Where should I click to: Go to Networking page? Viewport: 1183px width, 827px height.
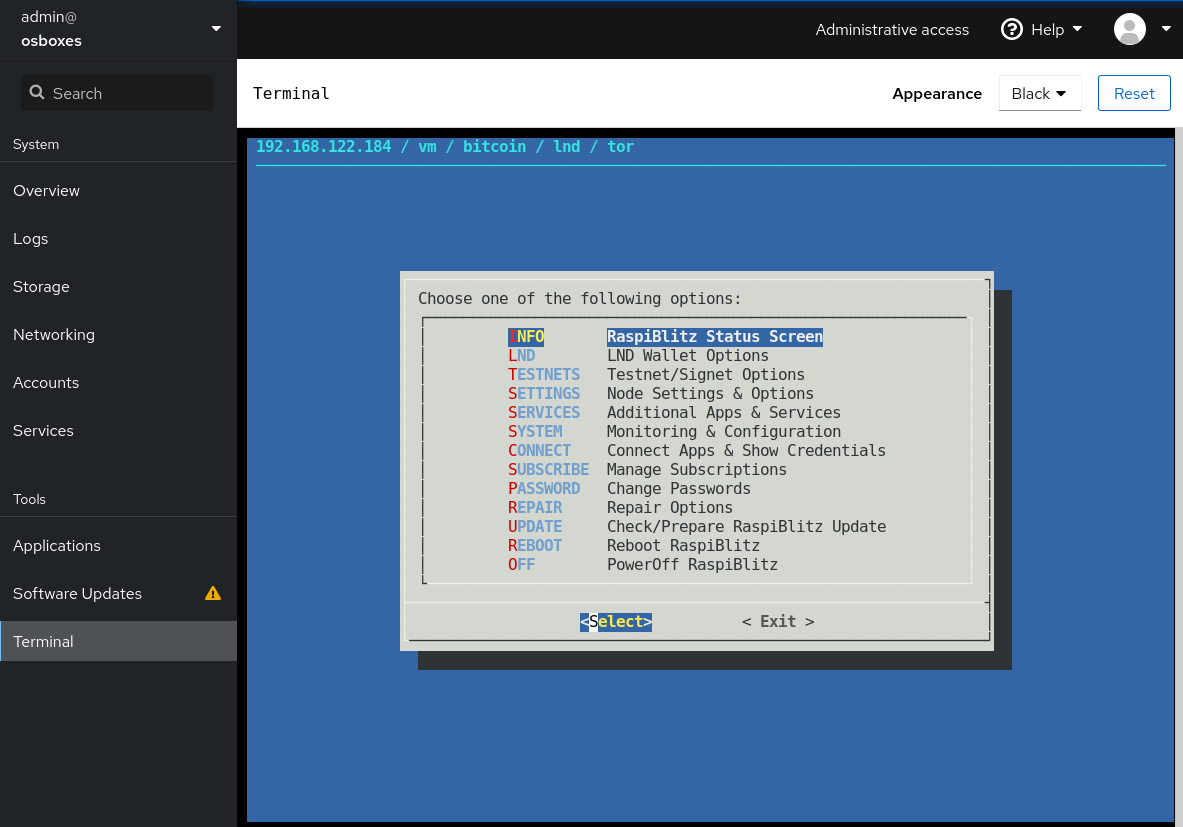point(118,334)
